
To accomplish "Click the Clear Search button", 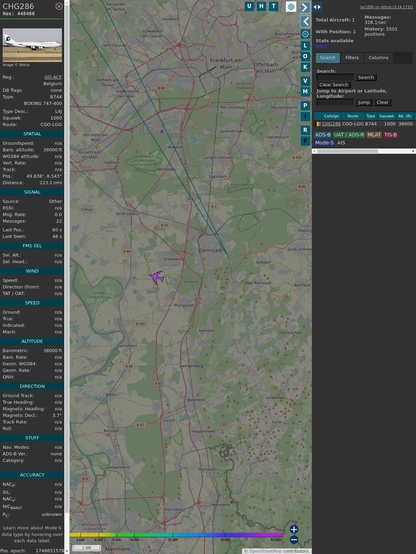I will coord(334,84).
